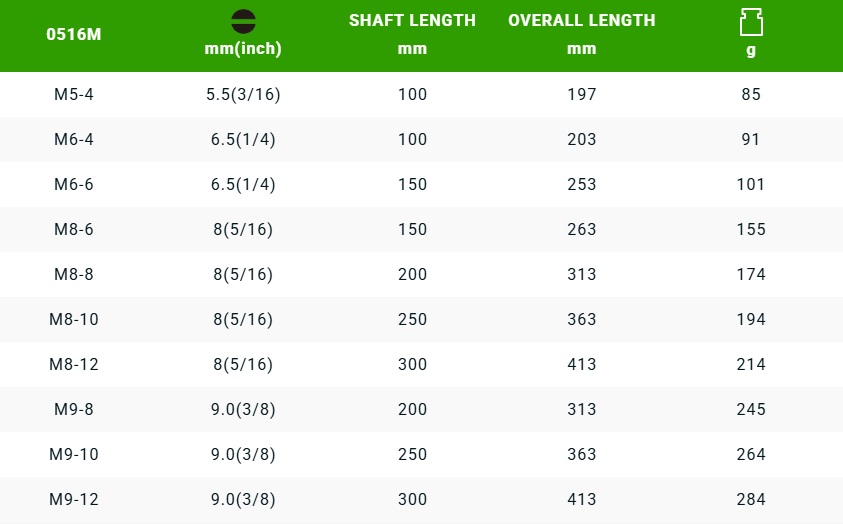Select the M8-10 model cell
Screen dimensions: 843x524
click(74, 320)
